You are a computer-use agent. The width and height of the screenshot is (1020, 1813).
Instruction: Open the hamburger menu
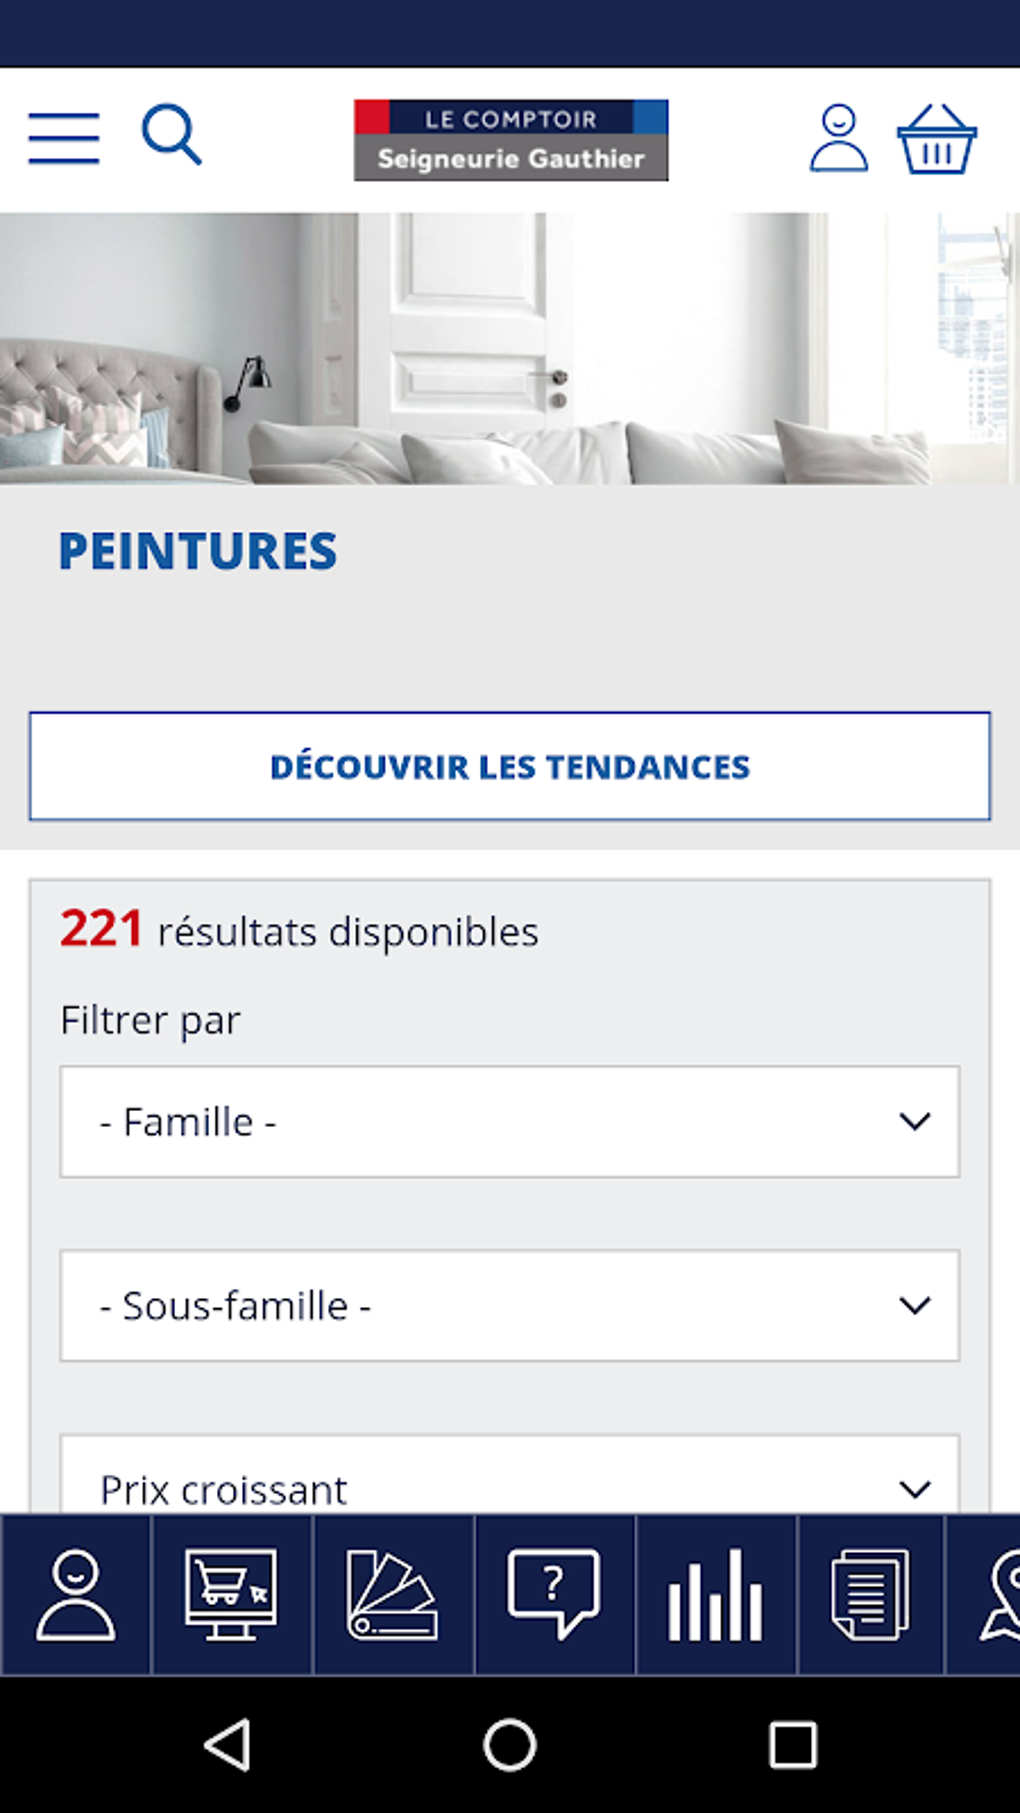pyautogui.click(x=64, y=138)
